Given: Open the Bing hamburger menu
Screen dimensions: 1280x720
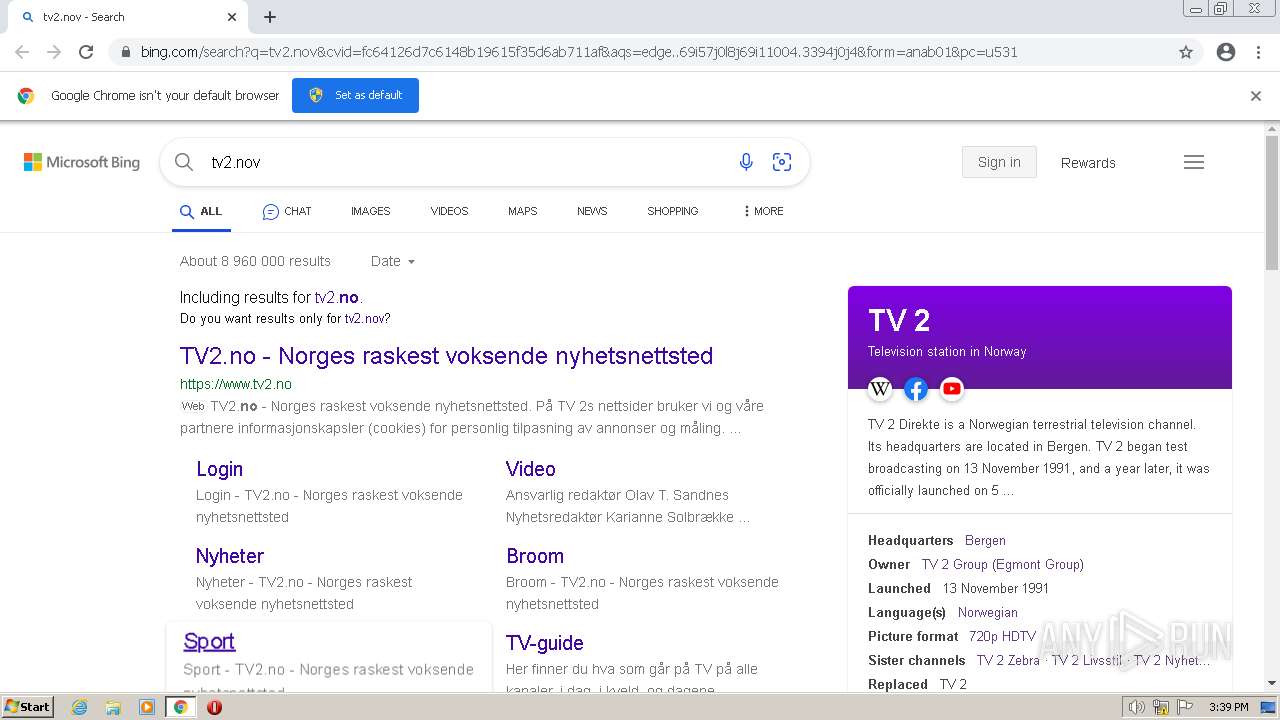Looking at the screenshot, I should (x=1194, y=162).
